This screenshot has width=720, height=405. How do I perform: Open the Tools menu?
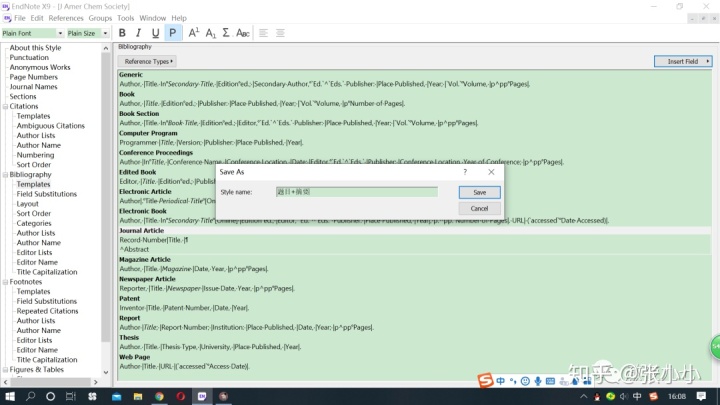pos(125,18)
